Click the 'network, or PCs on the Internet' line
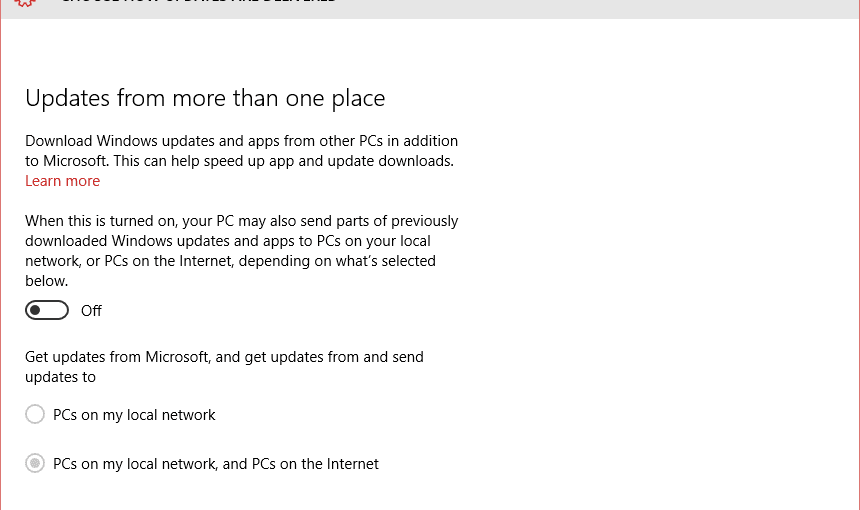The width and height of the screenshot is (860, 510). 230,261
